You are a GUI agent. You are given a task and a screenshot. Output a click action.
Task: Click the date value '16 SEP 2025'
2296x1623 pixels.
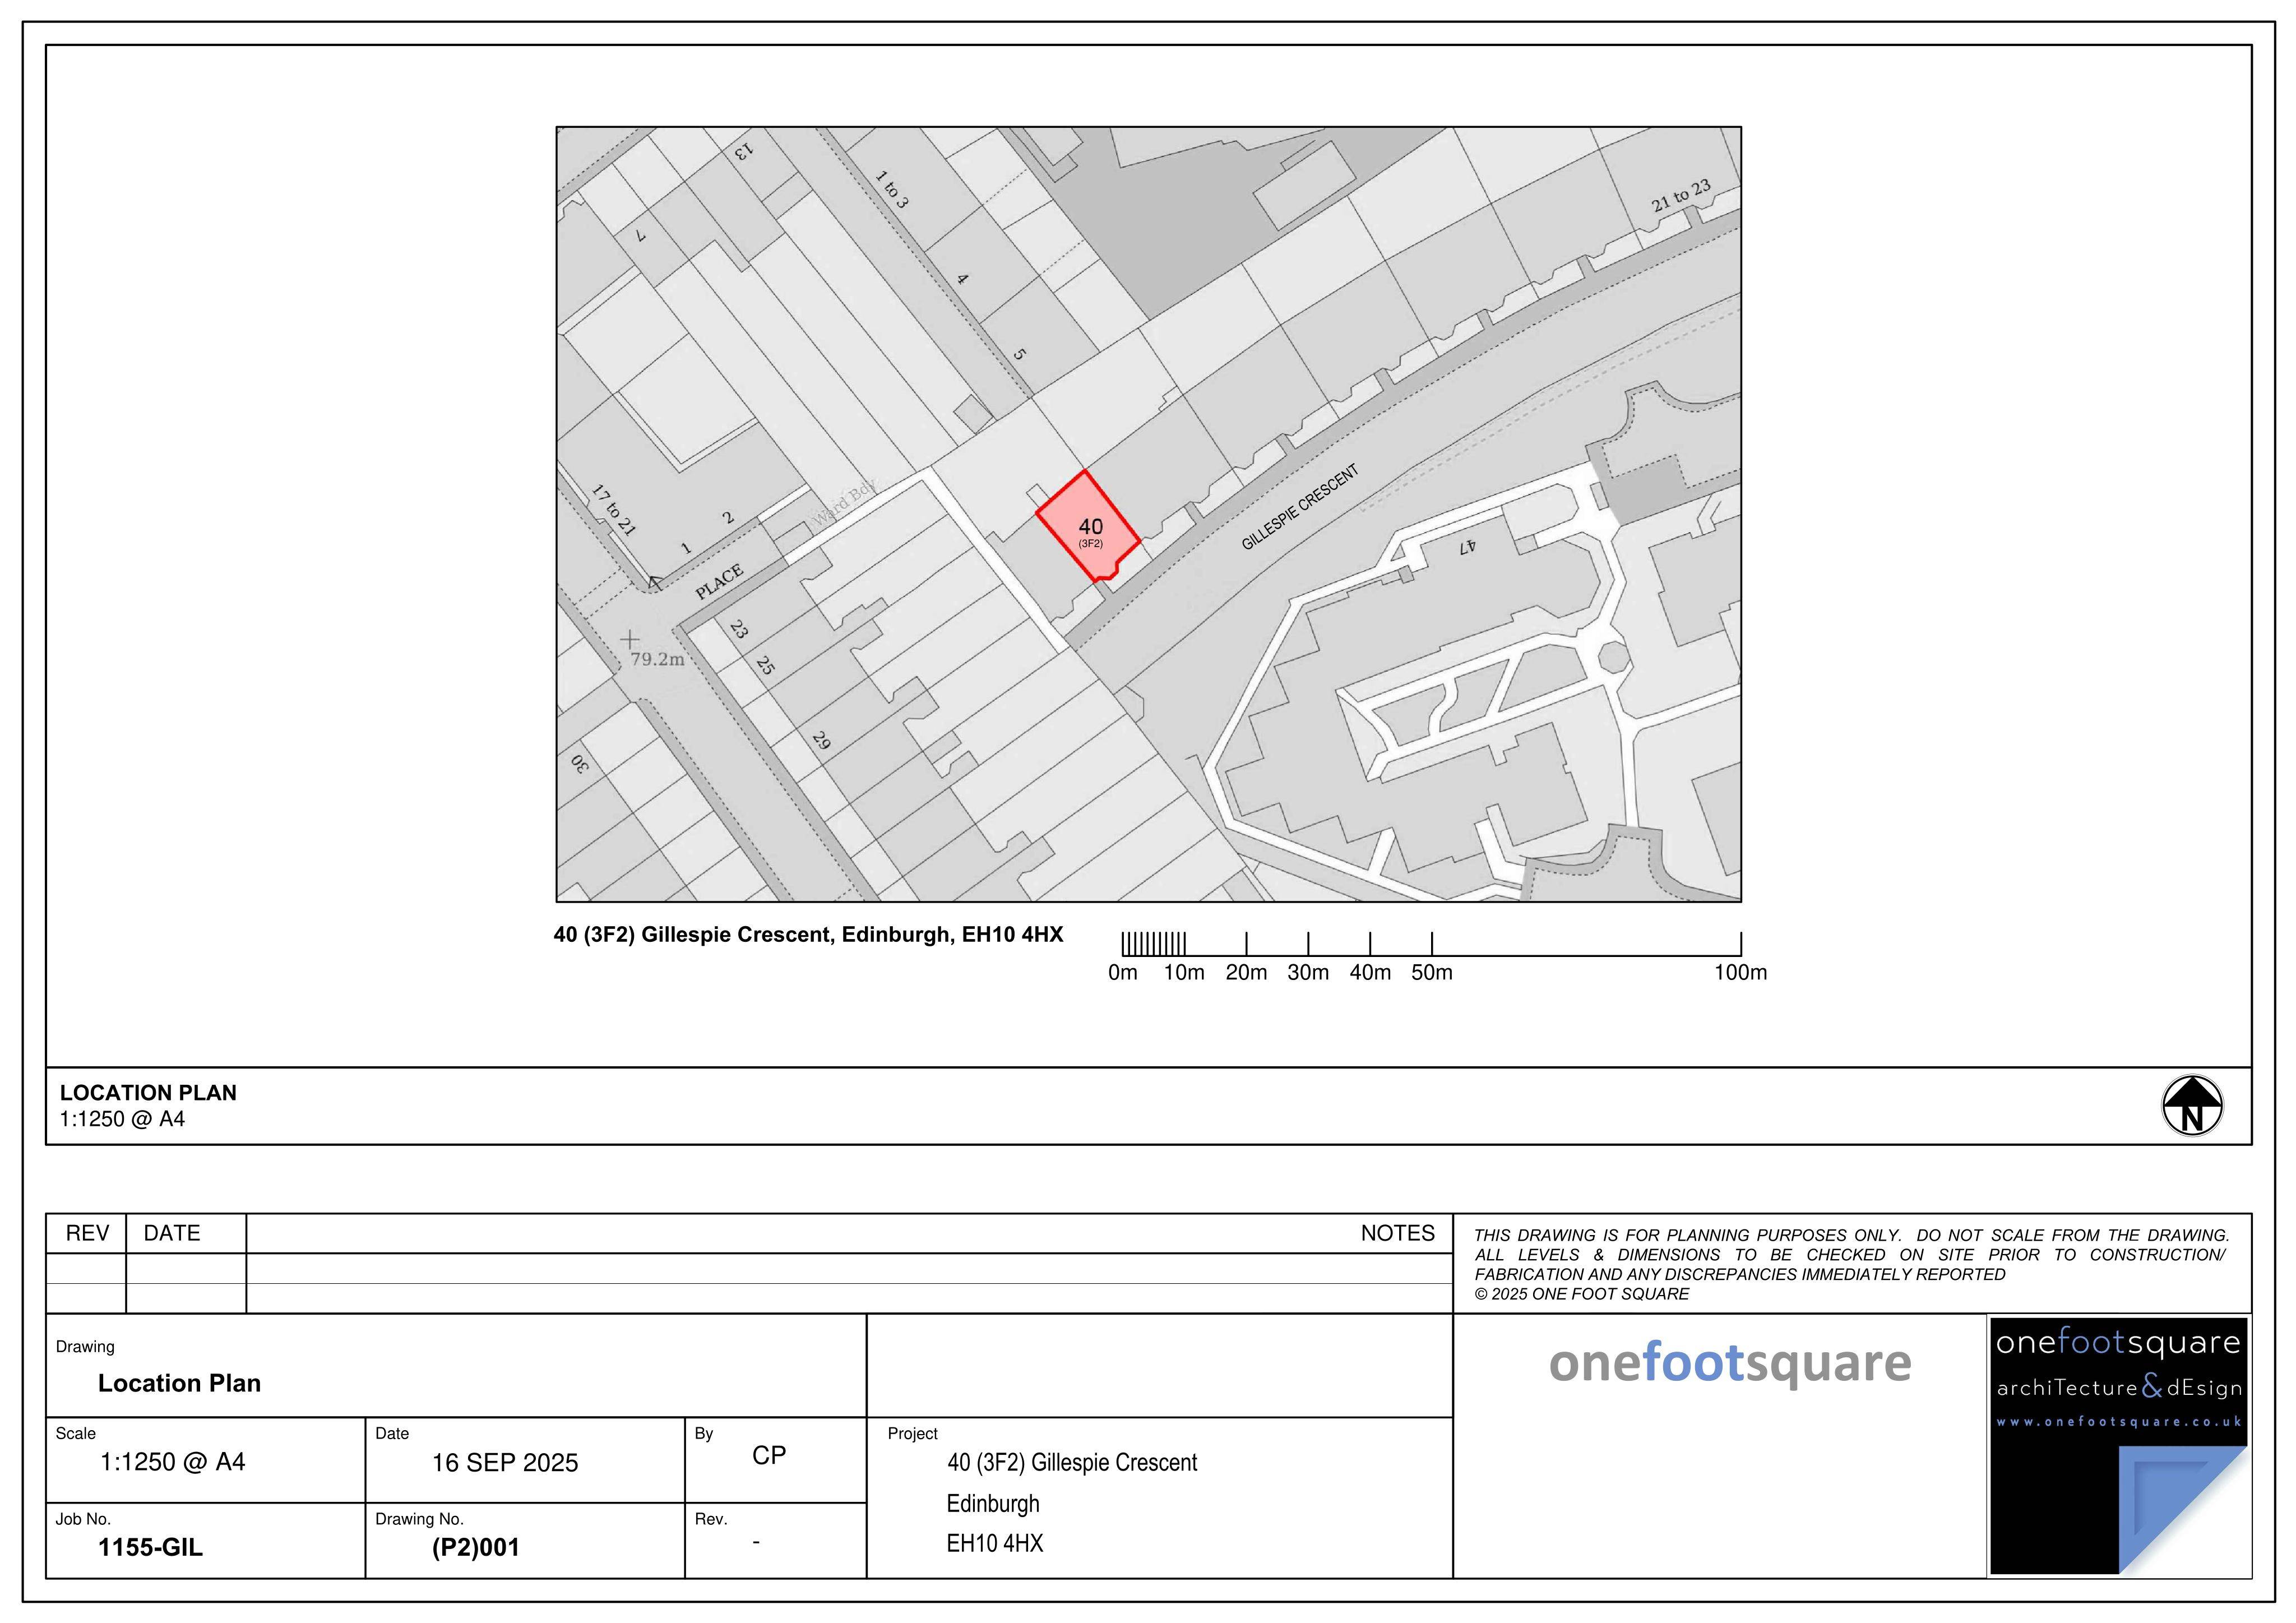click(505, 1463)
